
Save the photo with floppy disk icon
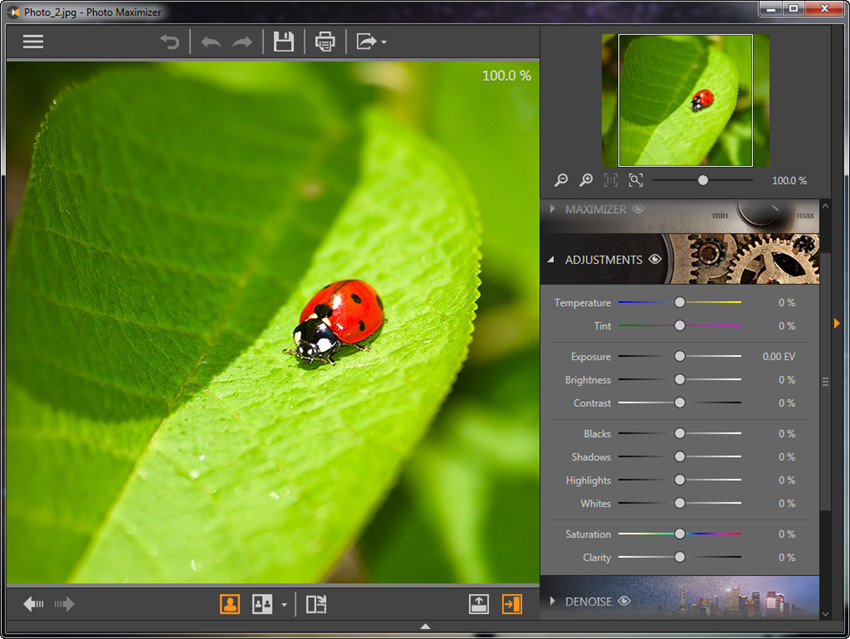(284, 42)
